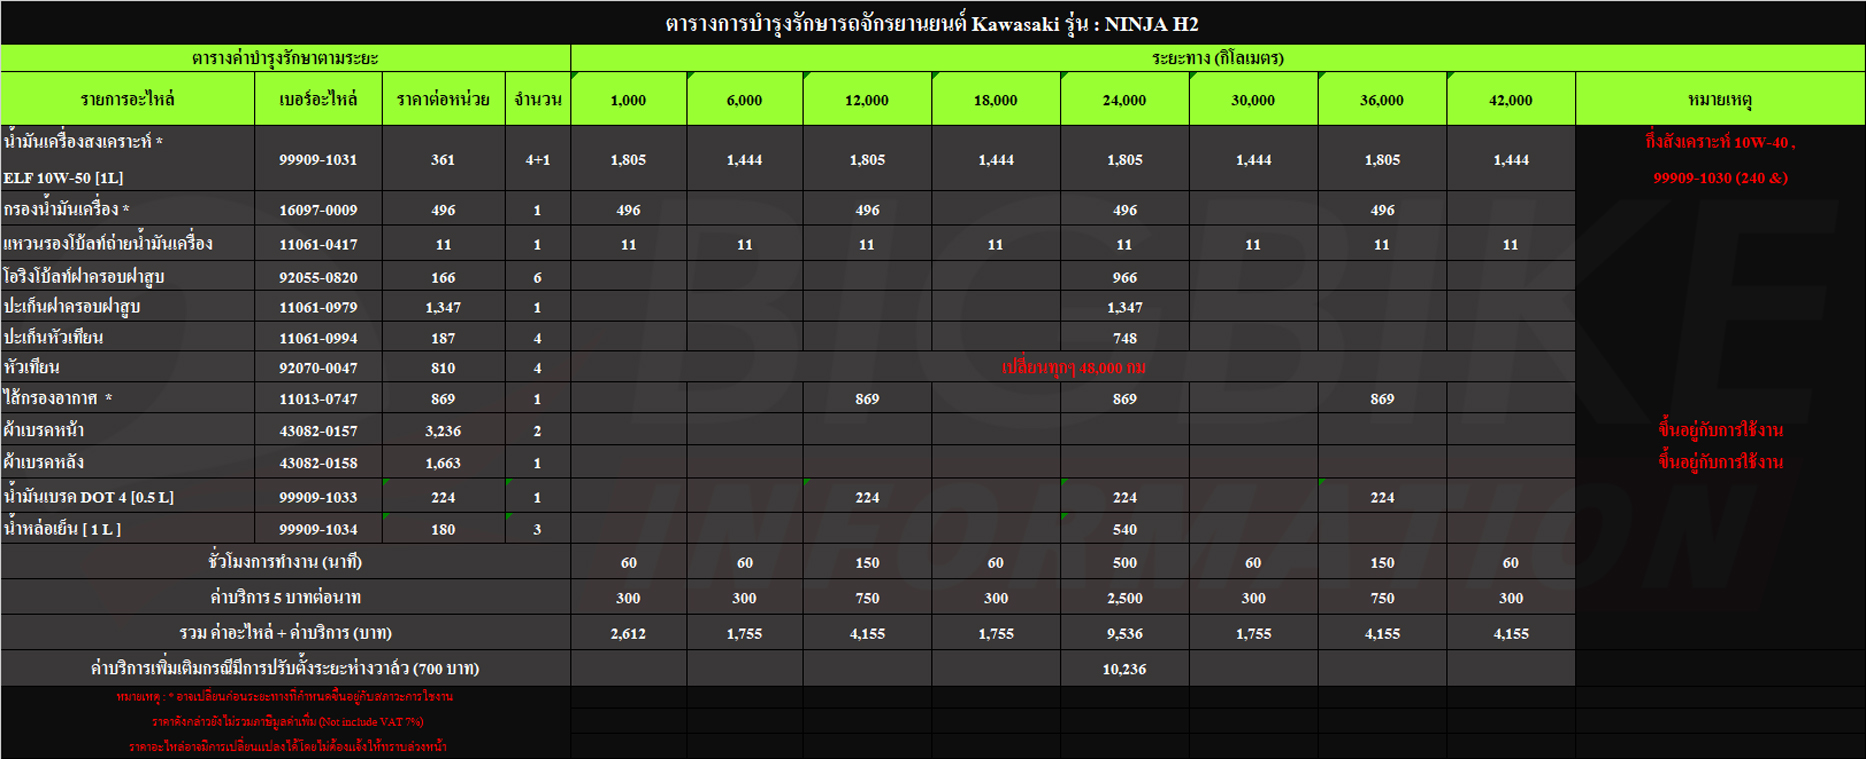The image size is (1866, 759).
Task: Select the ขึ้นอยู่กับการใช้งาน remark for ผ้าเบรคหน้า
Action: point(1720,430)
